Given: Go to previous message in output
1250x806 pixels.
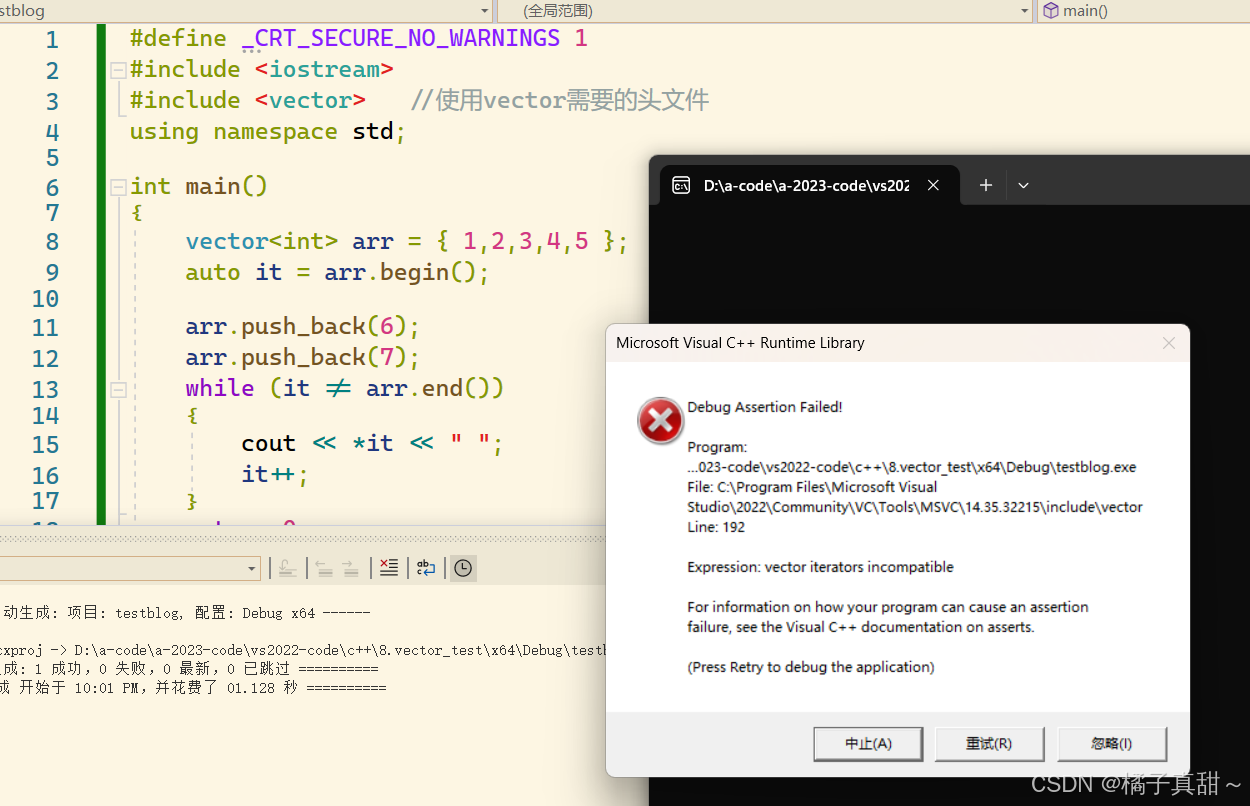Looking at the screenshot, I should (324, 568).
